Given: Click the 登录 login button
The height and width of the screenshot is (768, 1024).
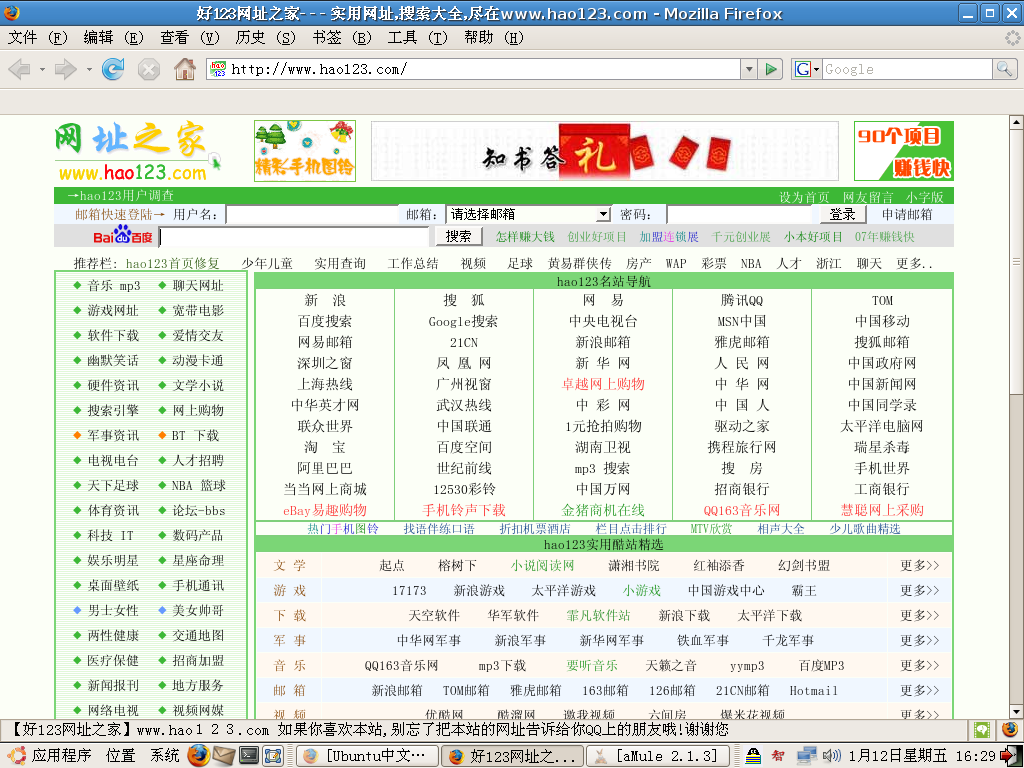Looking at the screenshot, I should [842, 214].
